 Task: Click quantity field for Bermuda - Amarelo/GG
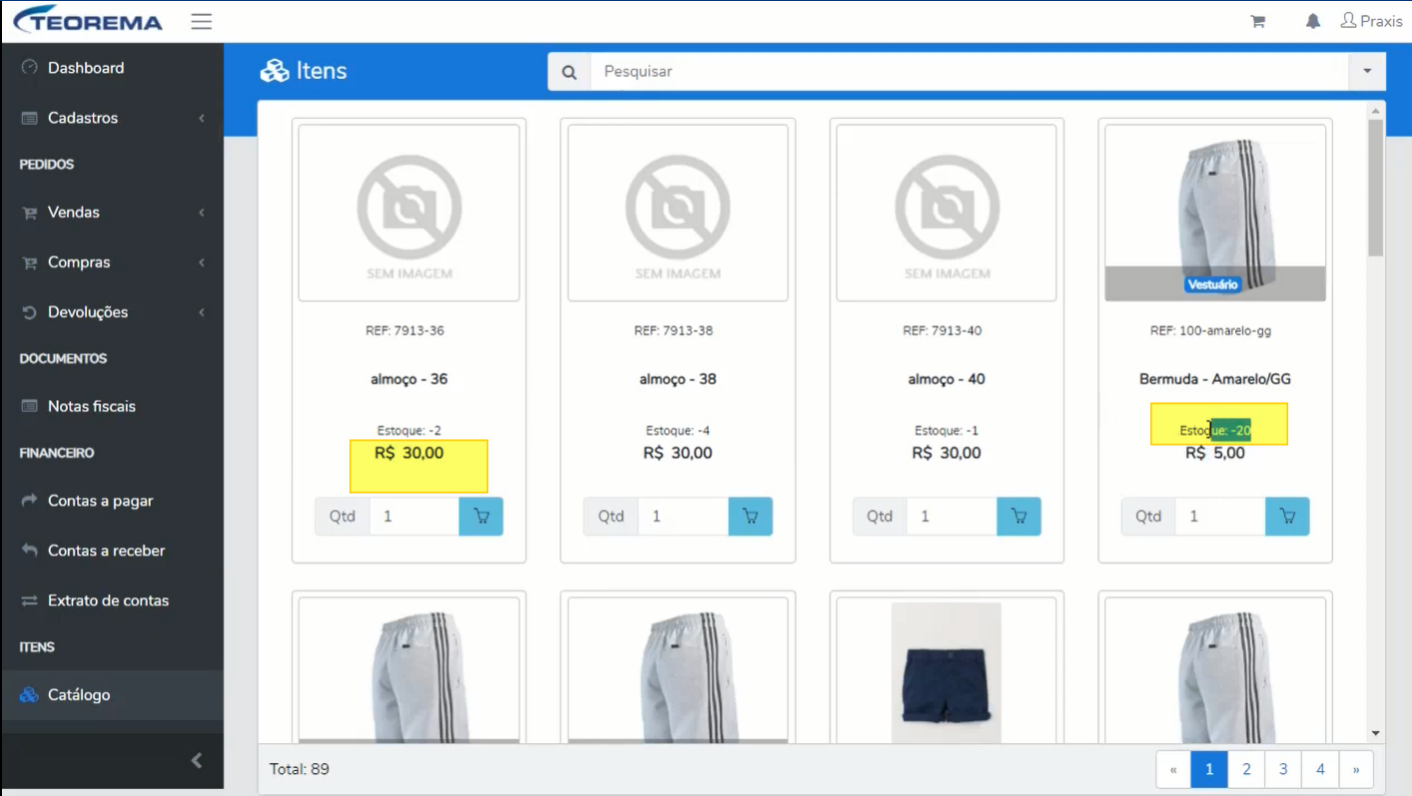click(1220, 516)
